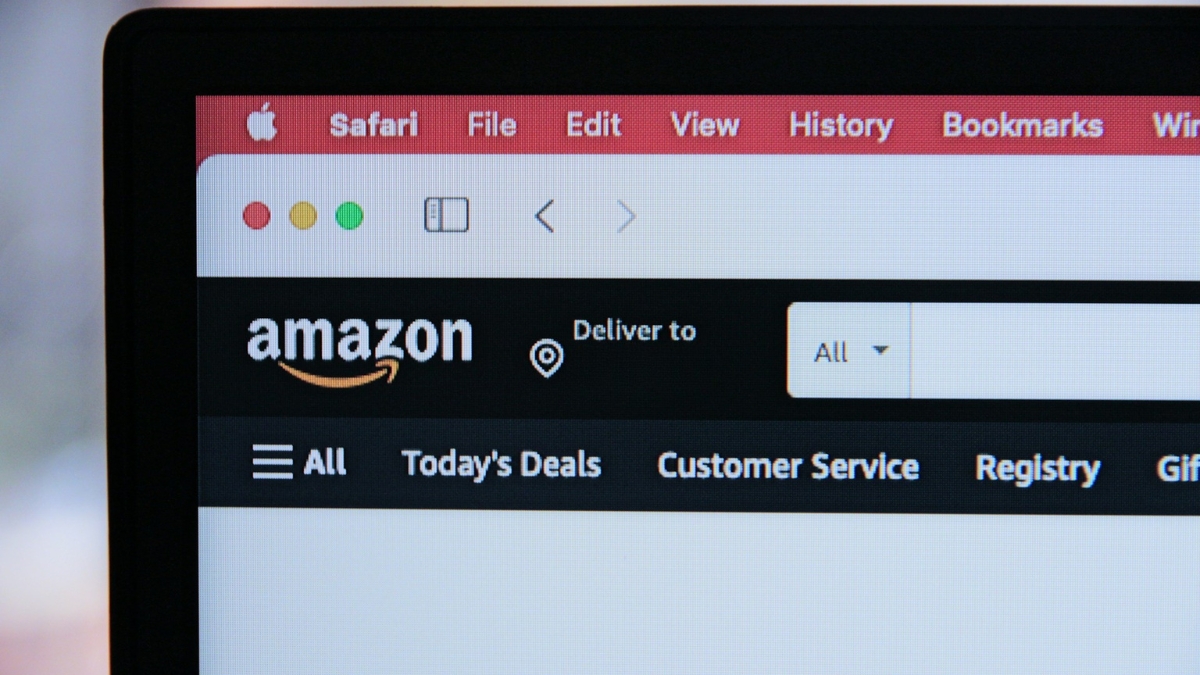Click the yellow minimize window button
The width and height of the screenshot is (1200, 675).
[x=303, y=215]
